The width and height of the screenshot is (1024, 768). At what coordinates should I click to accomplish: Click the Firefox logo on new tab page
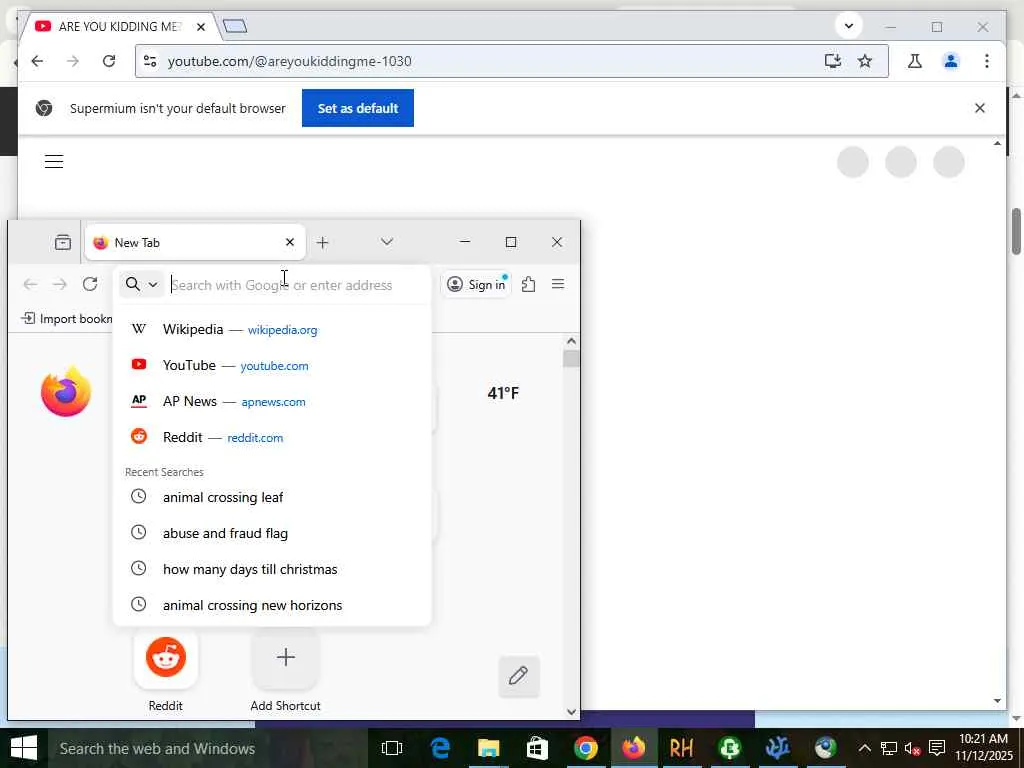click(x=65, y=392)
